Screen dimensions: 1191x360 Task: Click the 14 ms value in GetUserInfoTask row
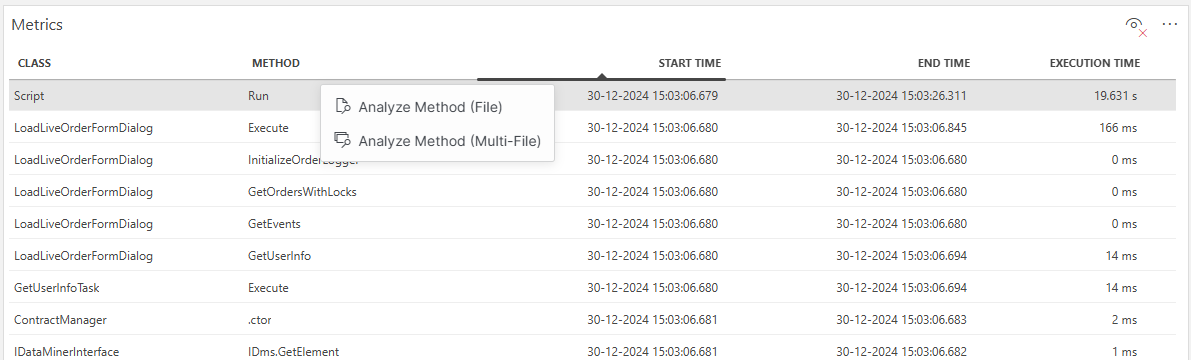point(1121,288)
